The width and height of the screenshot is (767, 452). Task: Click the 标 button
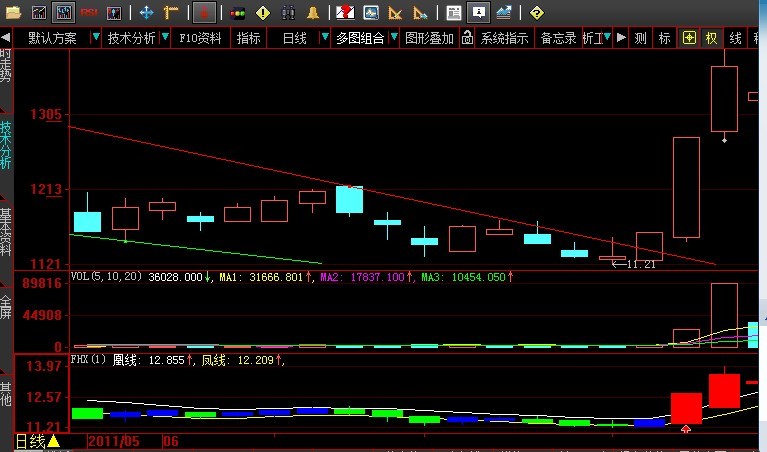click(x=664, y=38)
